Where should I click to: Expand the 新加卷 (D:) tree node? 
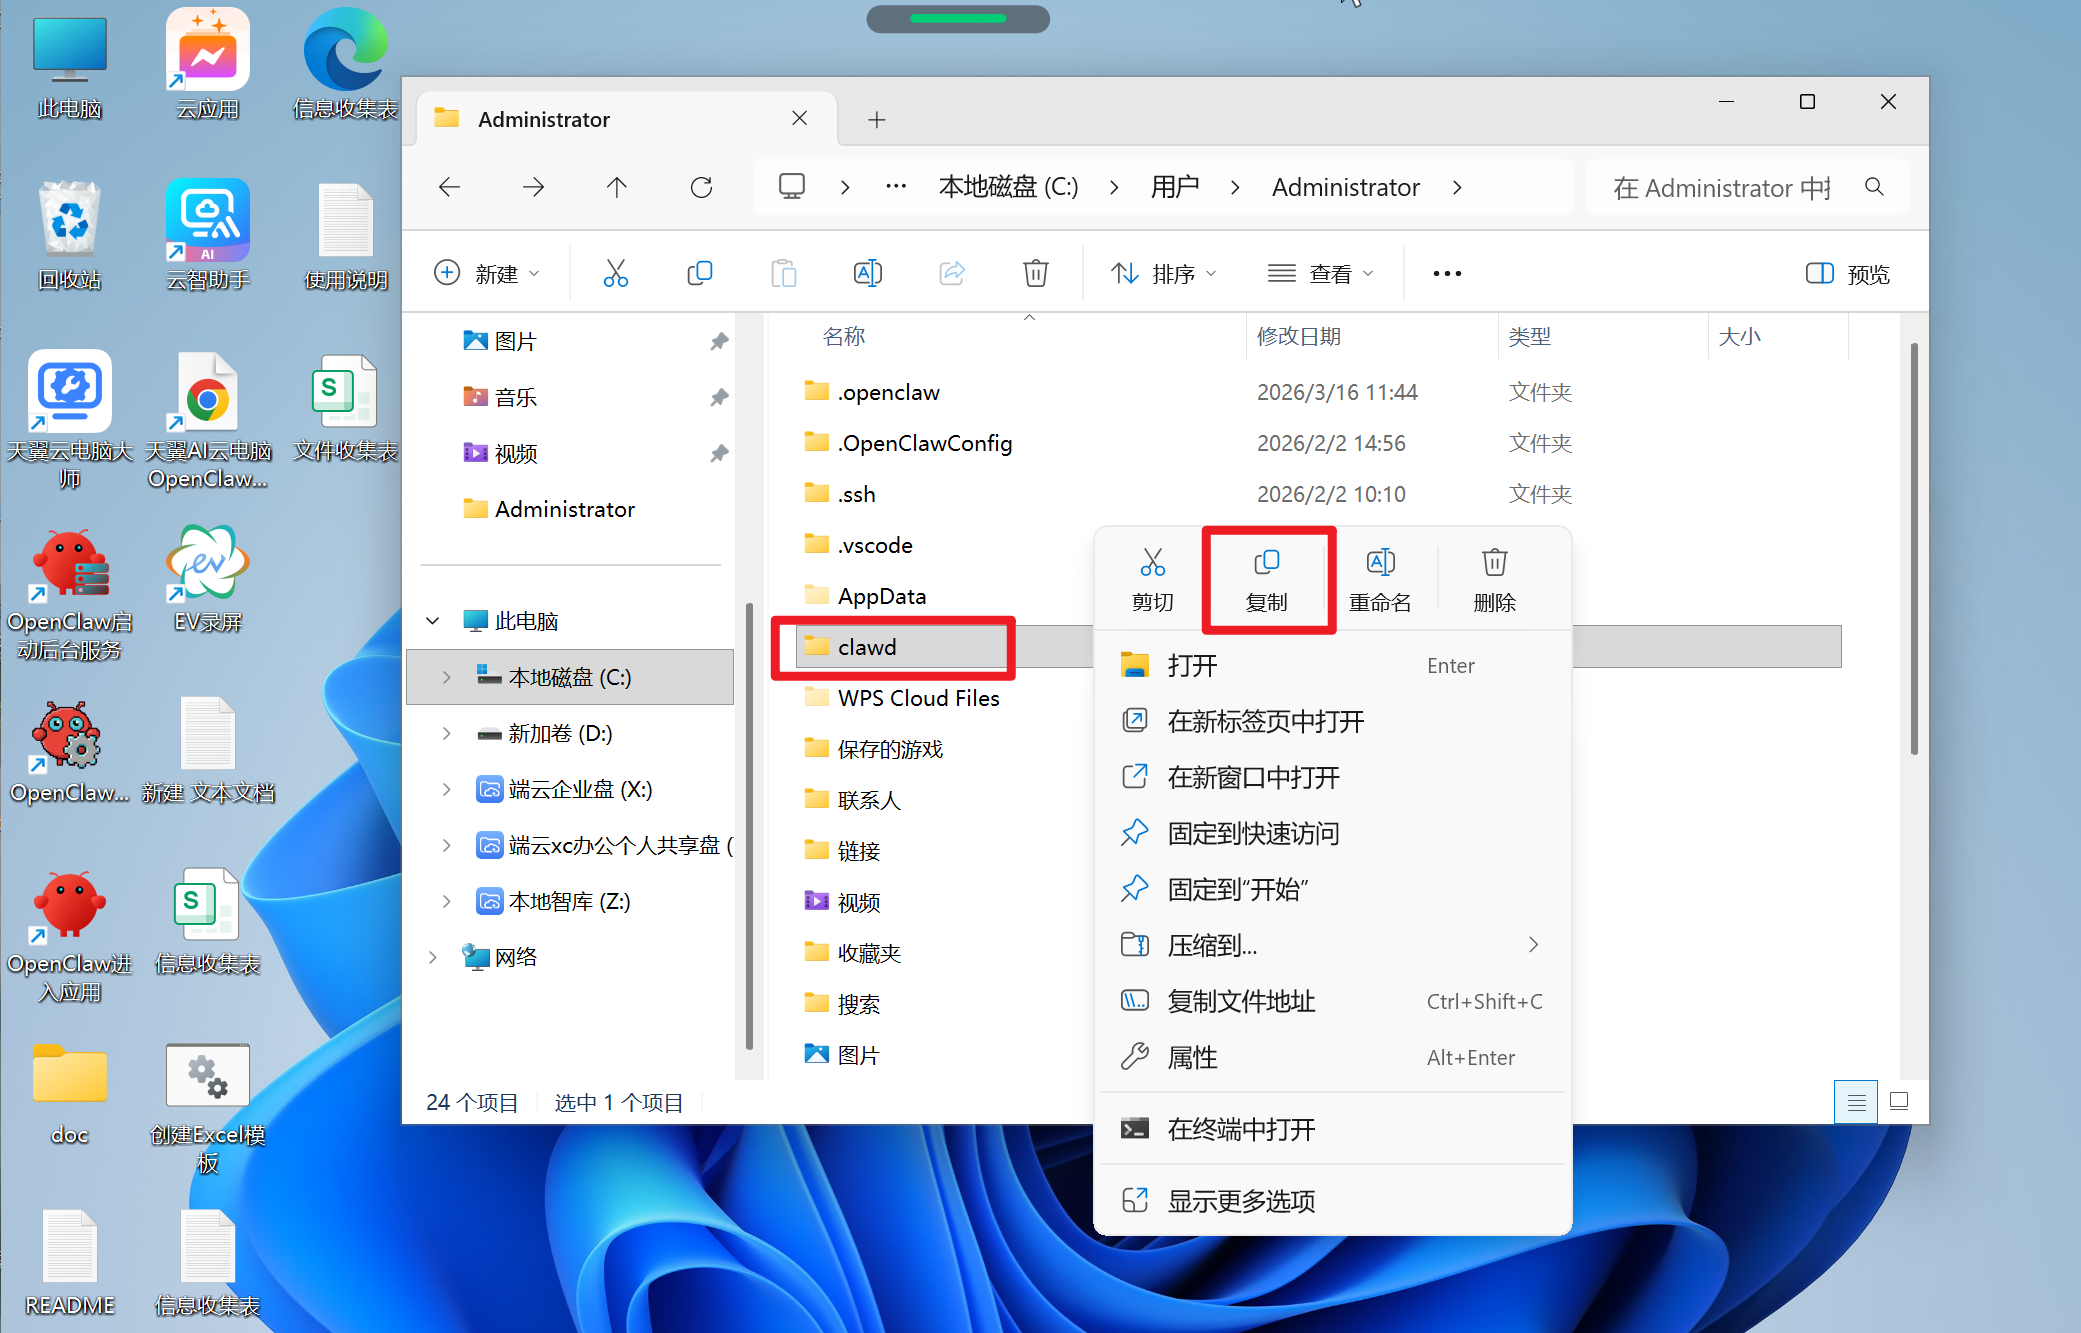[446, 733]
